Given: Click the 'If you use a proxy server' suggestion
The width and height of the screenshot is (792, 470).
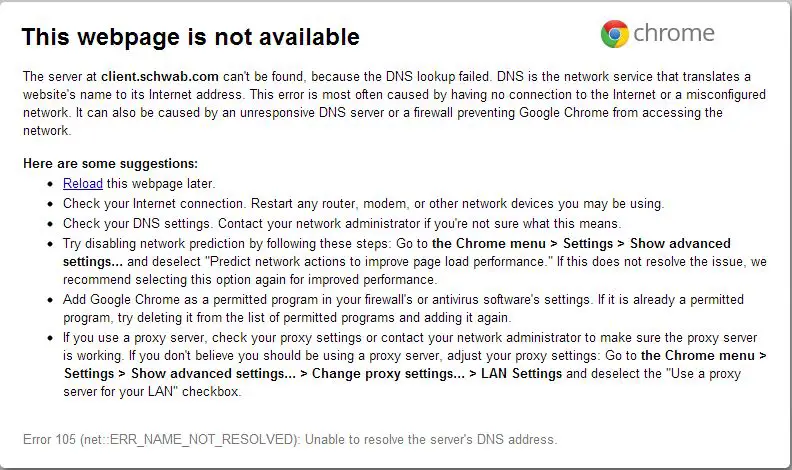Looking at the screenshot, I should click(415, 364).
